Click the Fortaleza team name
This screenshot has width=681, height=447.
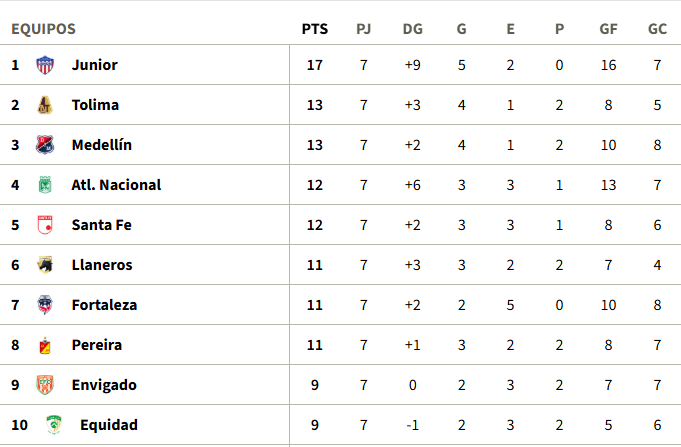pos(104,305)
